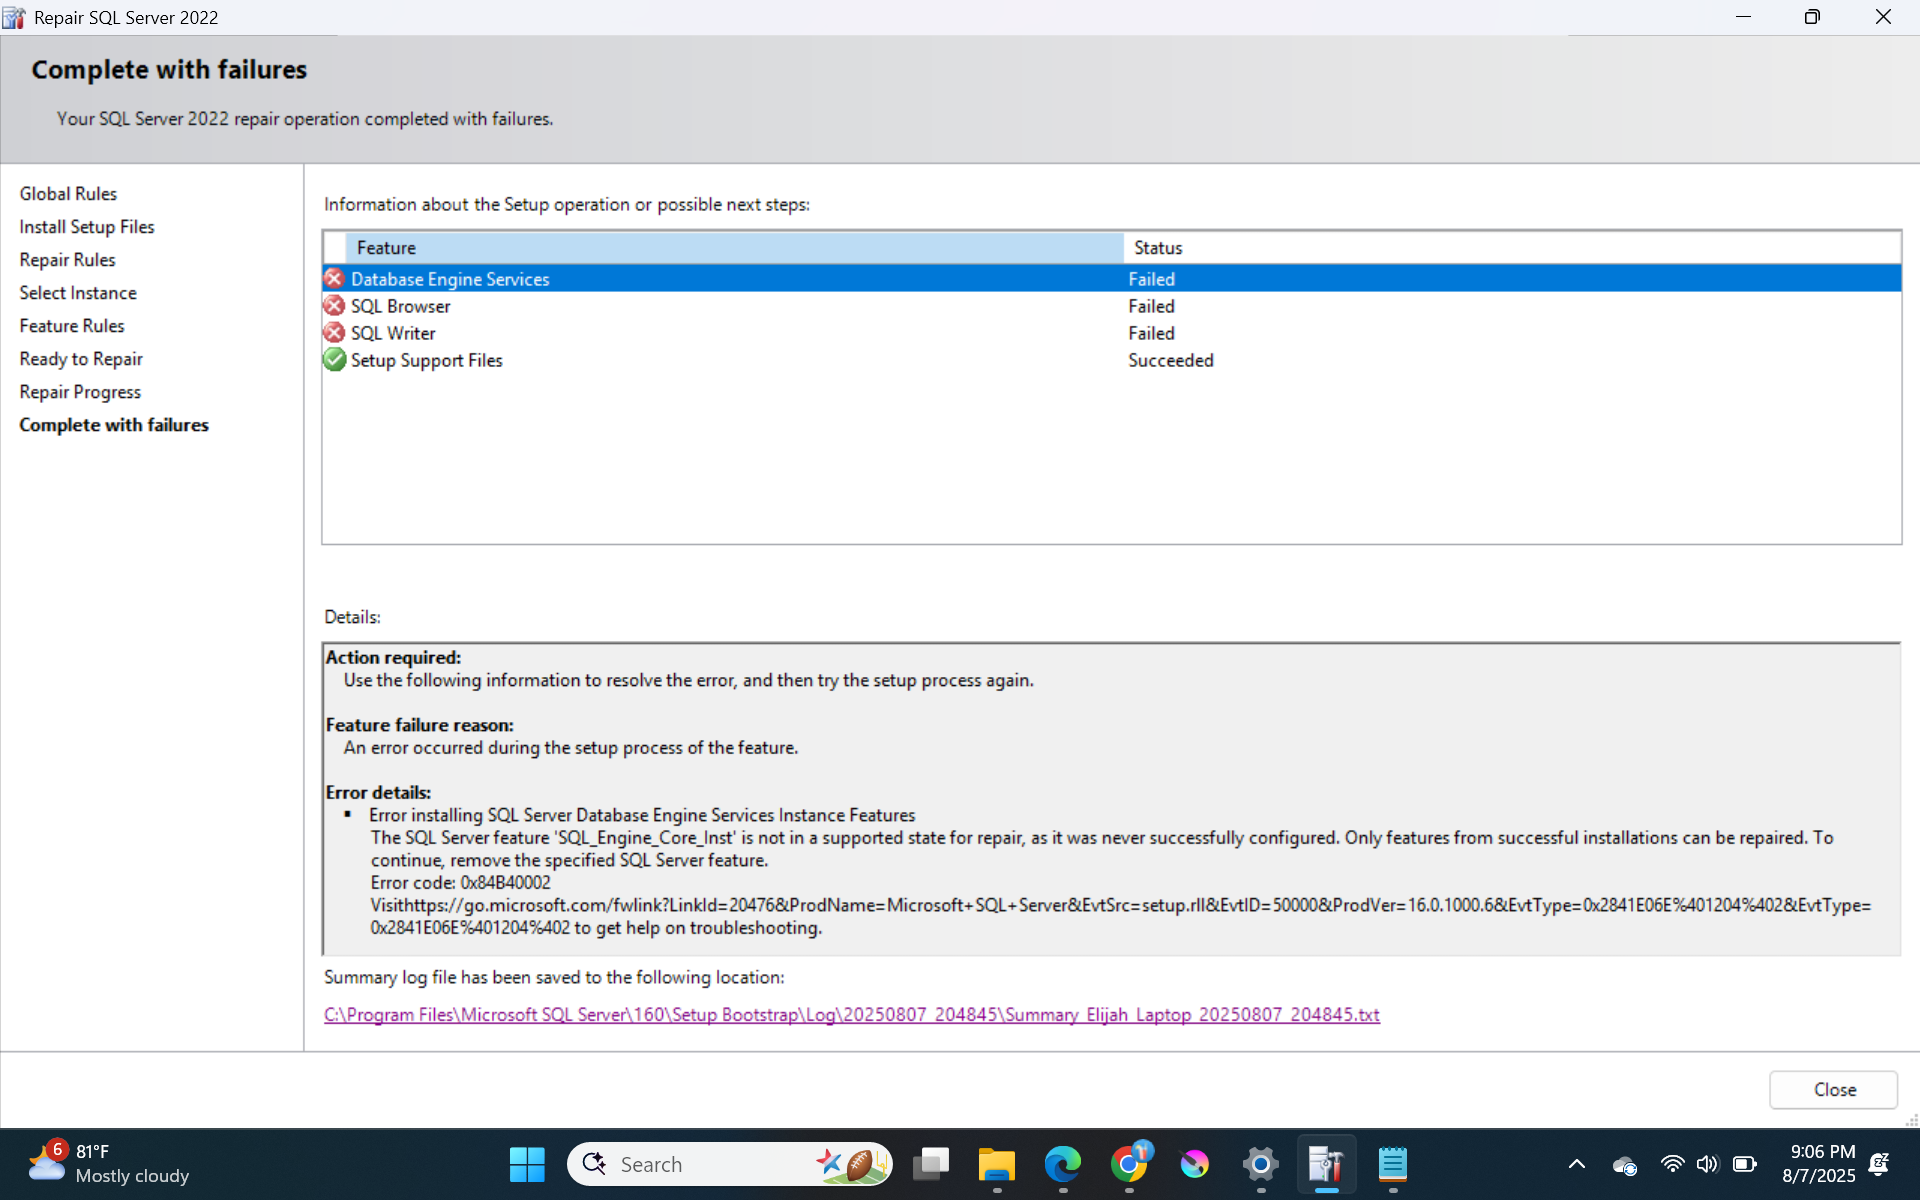Click the Error code 0x84B40002 text
Screen dimensions: 1920x1200
461,883
